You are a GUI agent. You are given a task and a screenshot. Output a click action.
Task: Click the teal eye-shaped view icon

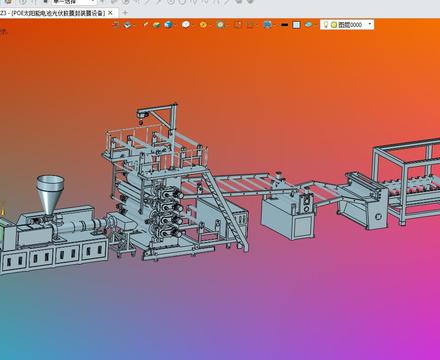coord(308,25)
